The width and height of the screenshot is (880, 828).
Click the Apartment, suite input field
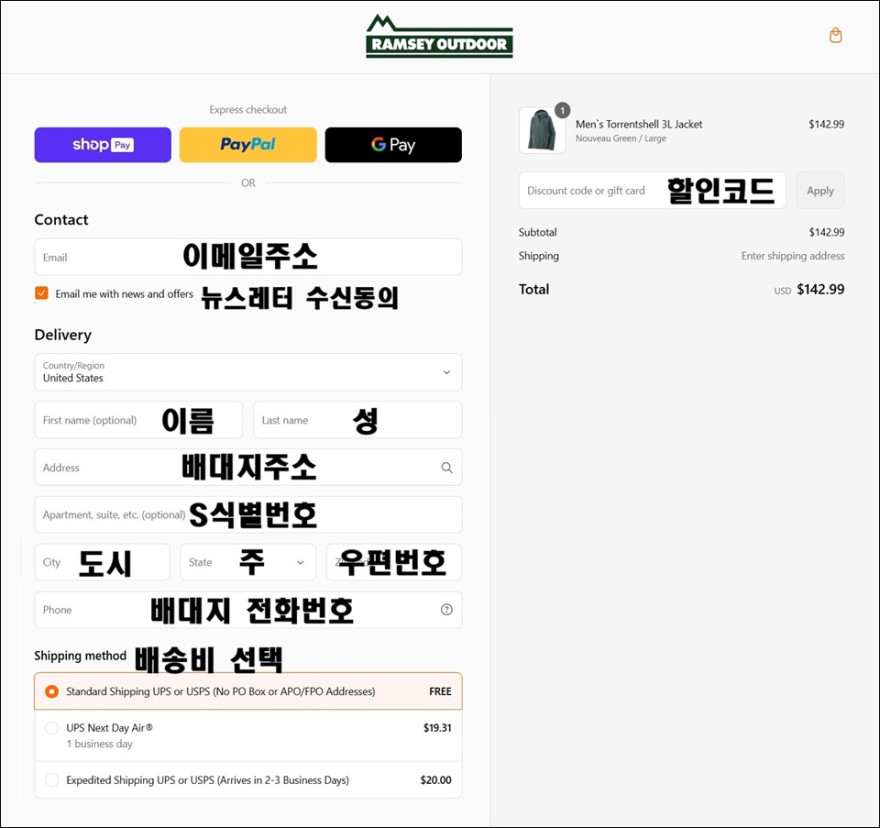(248, 515)
